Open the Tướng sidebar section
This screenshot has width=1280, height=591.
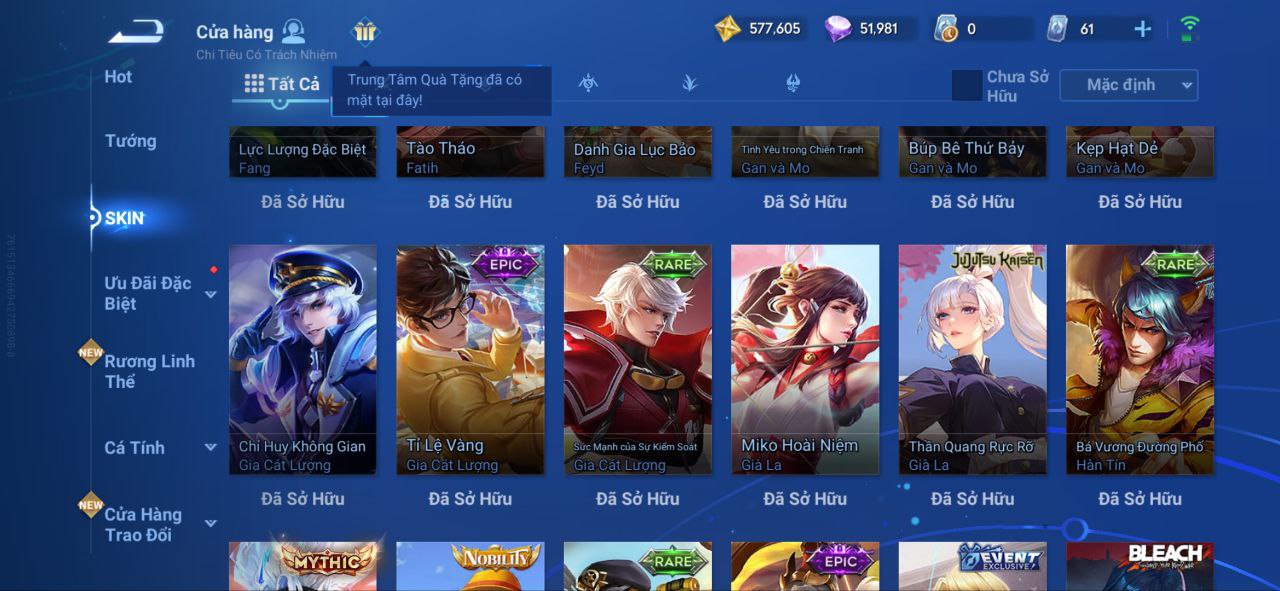pyautogui.click(x=131, y=141)
